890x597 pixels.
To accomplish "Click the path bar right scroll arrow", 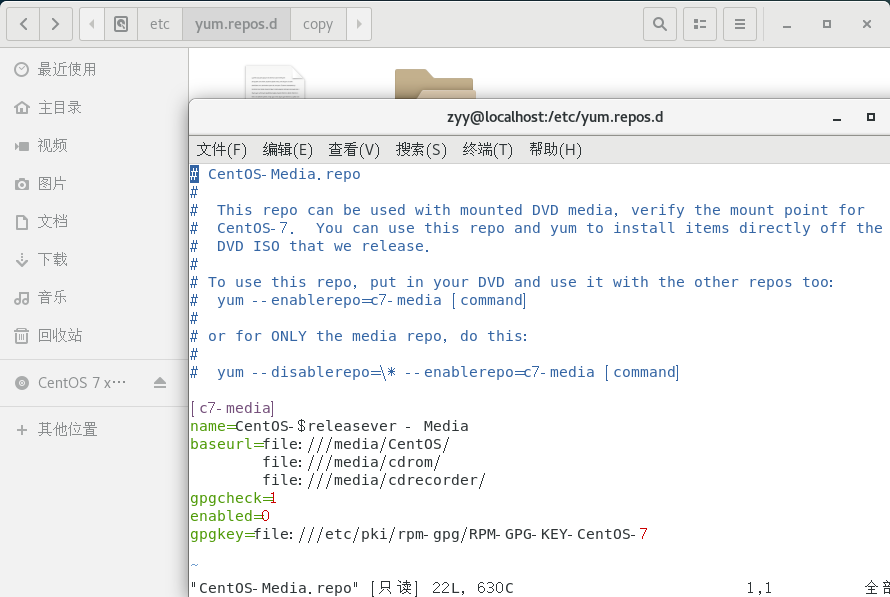I will click(x=359, y=24).
